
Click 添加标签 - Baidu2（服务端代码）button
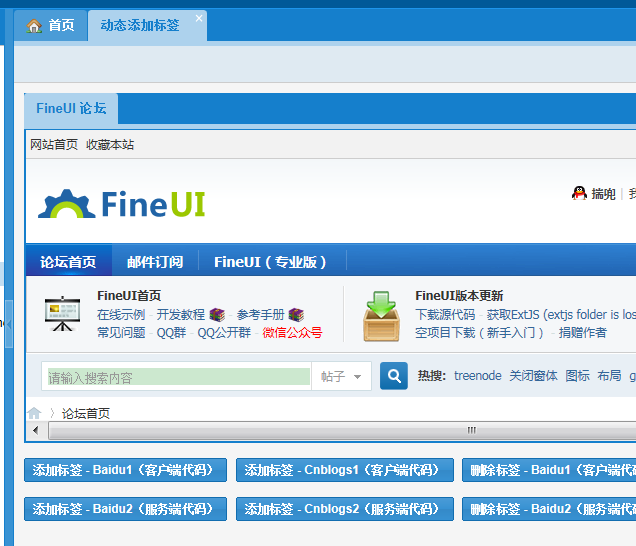[x=125, y=509]
